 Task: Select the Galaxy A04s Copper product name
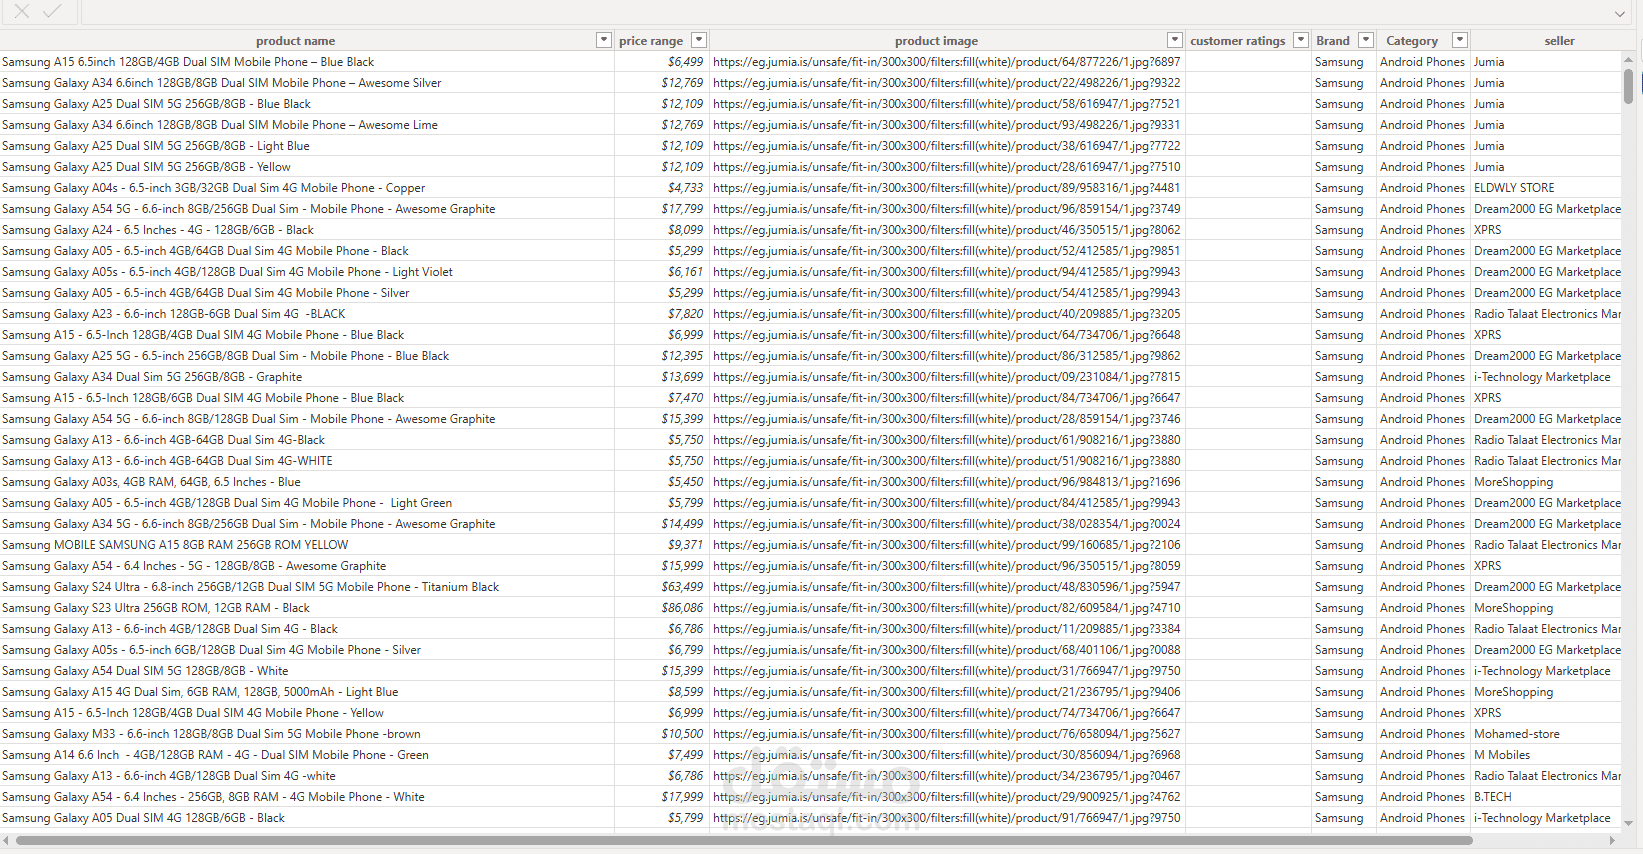213,188
